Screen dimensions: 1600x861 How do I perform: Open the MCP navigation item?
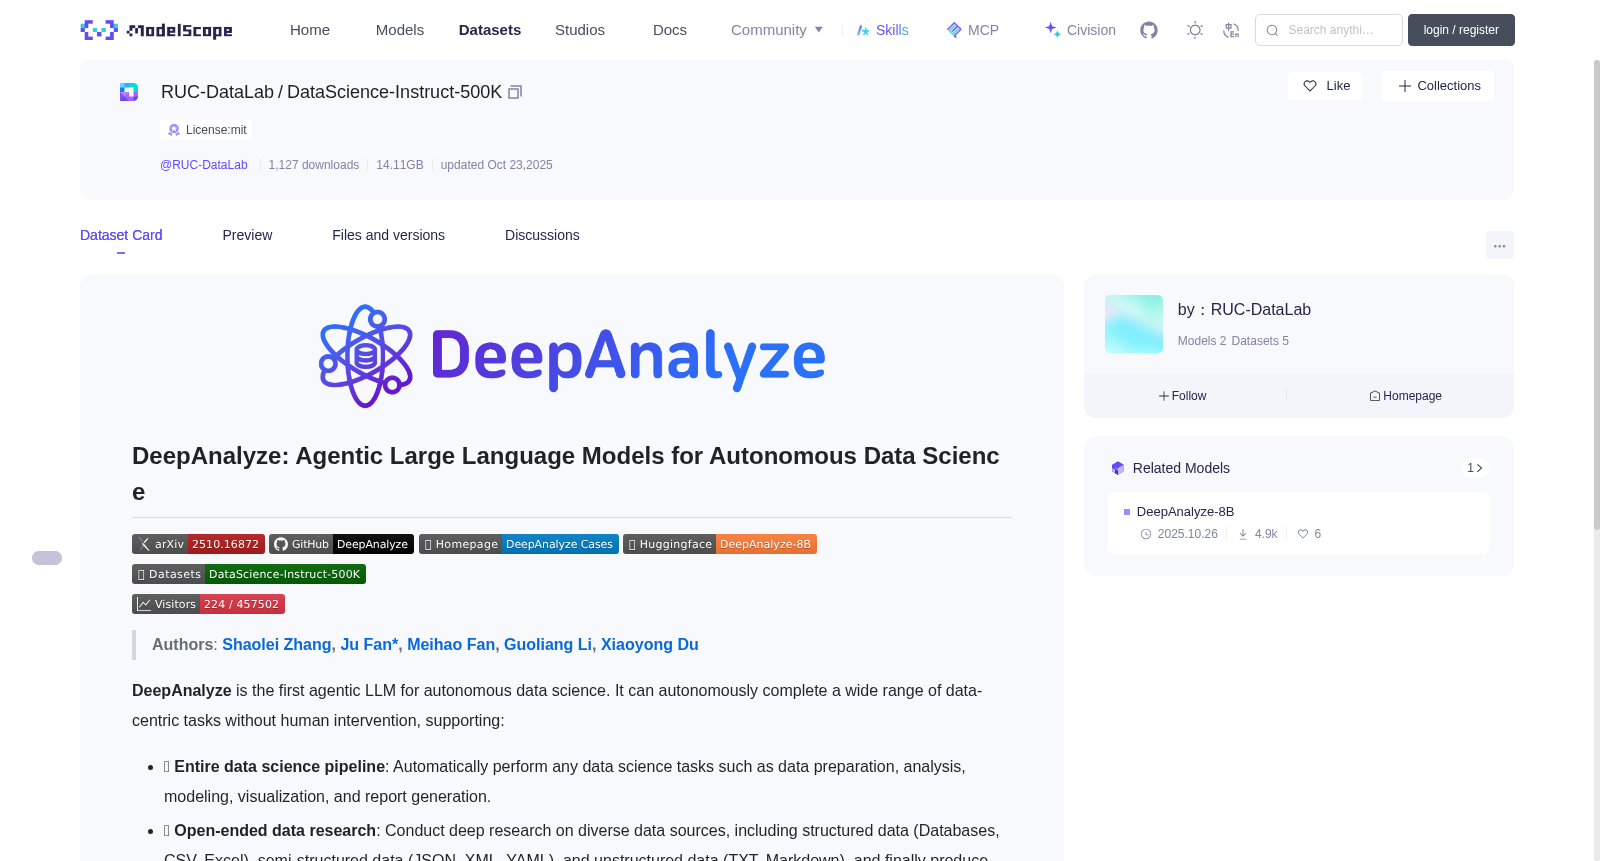973,30
